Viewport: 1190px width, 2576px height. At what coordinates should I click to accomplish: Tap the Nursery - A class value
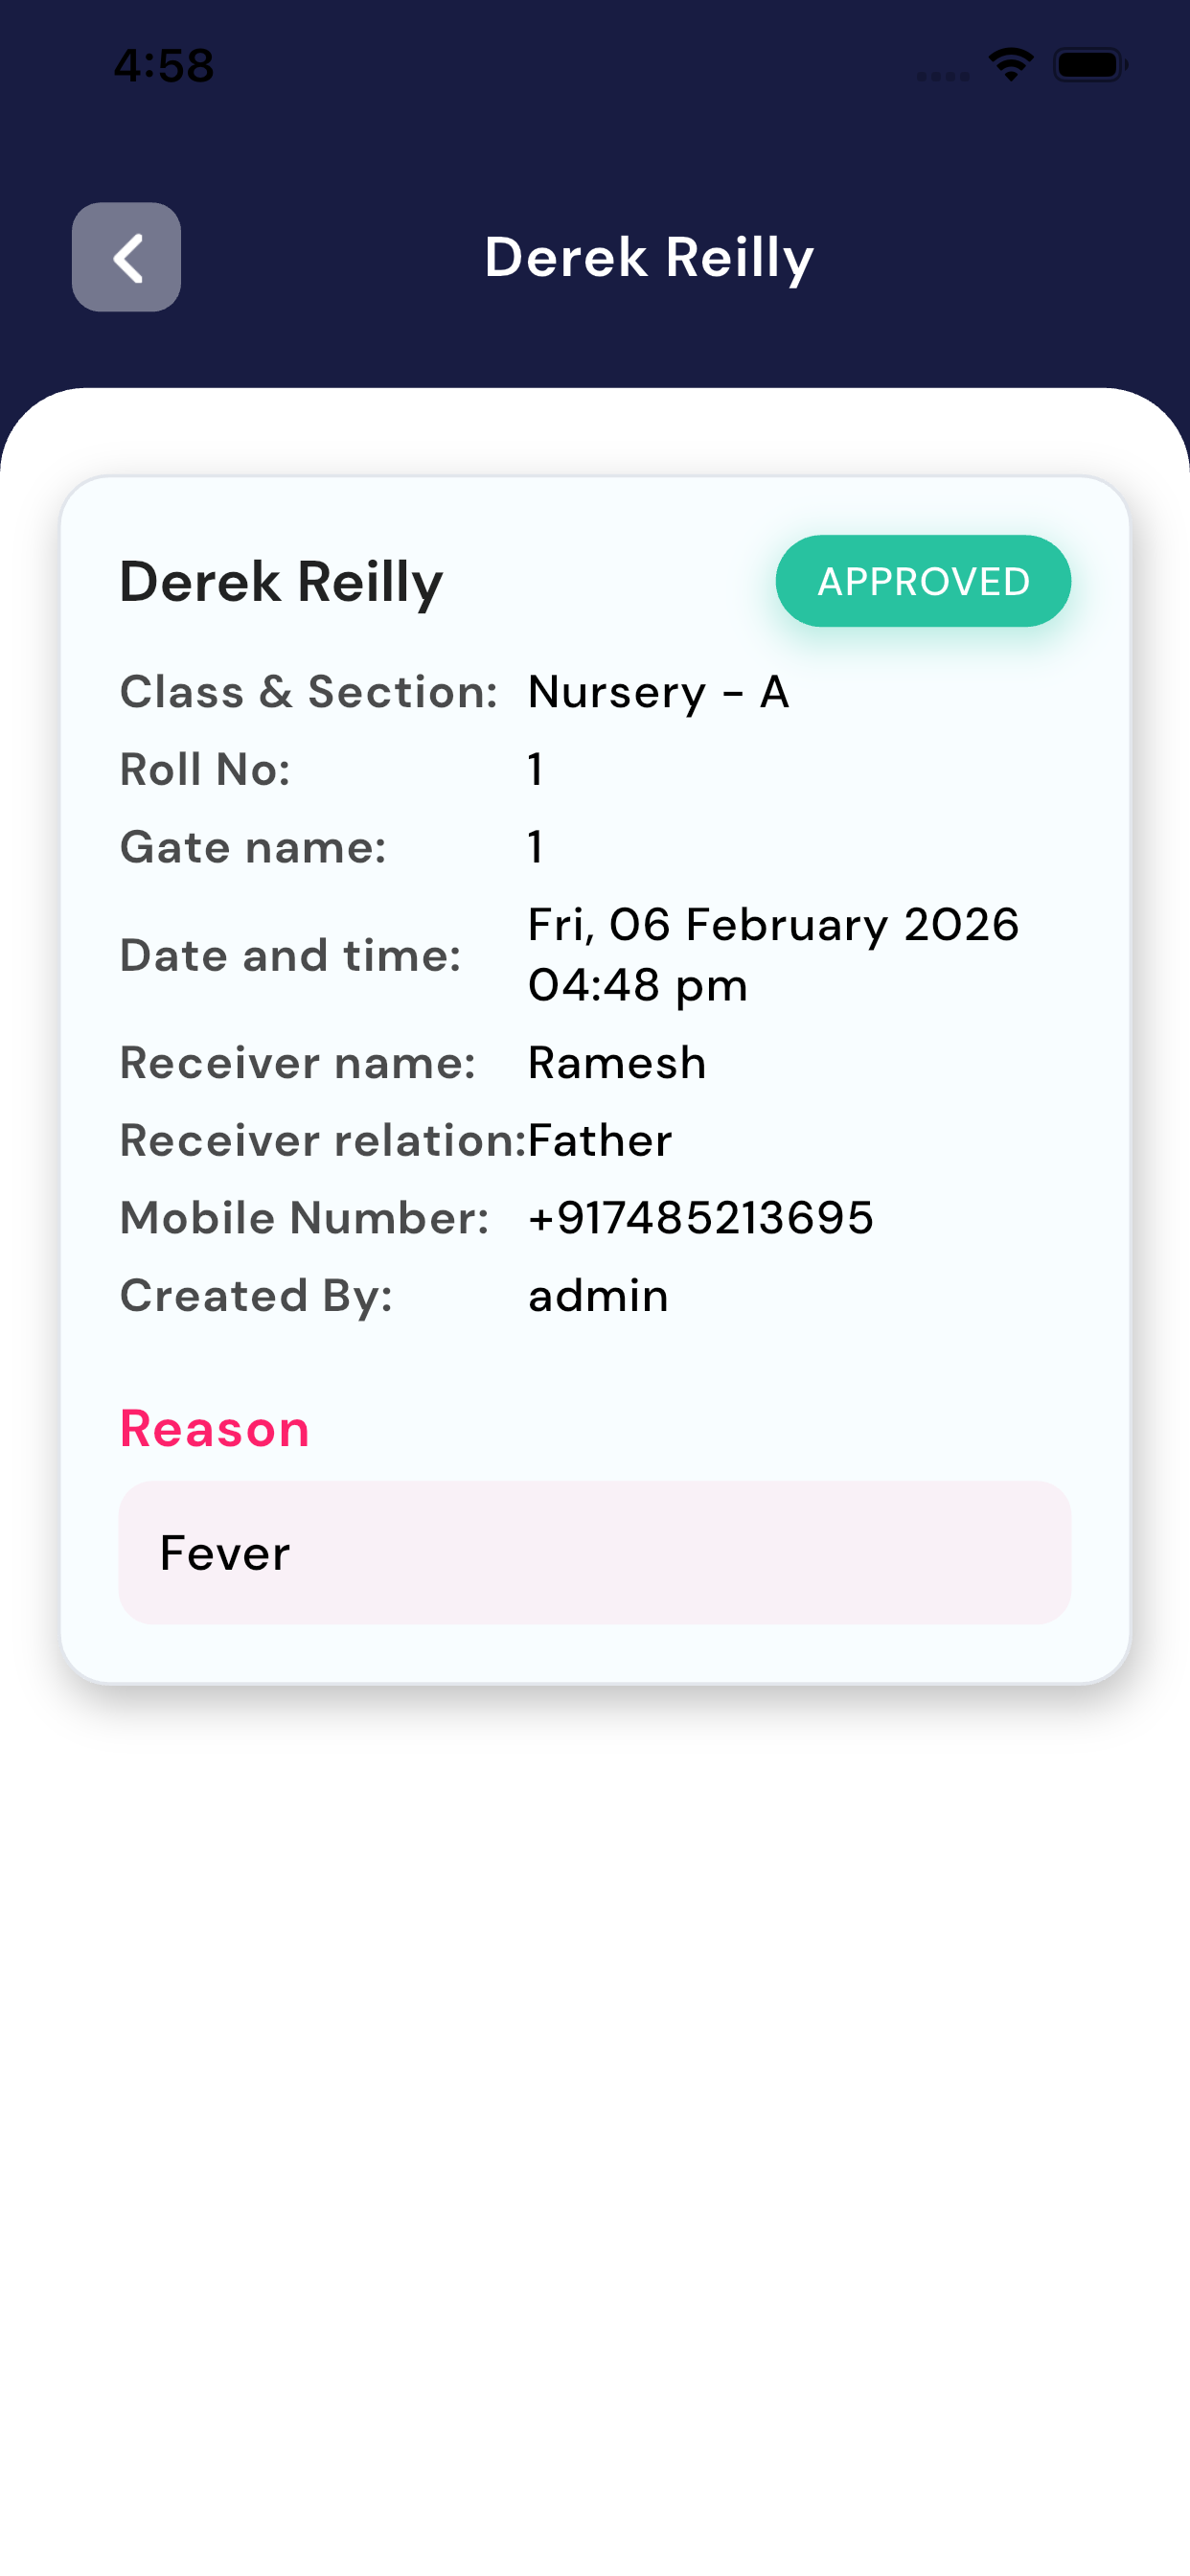[658, 691]
